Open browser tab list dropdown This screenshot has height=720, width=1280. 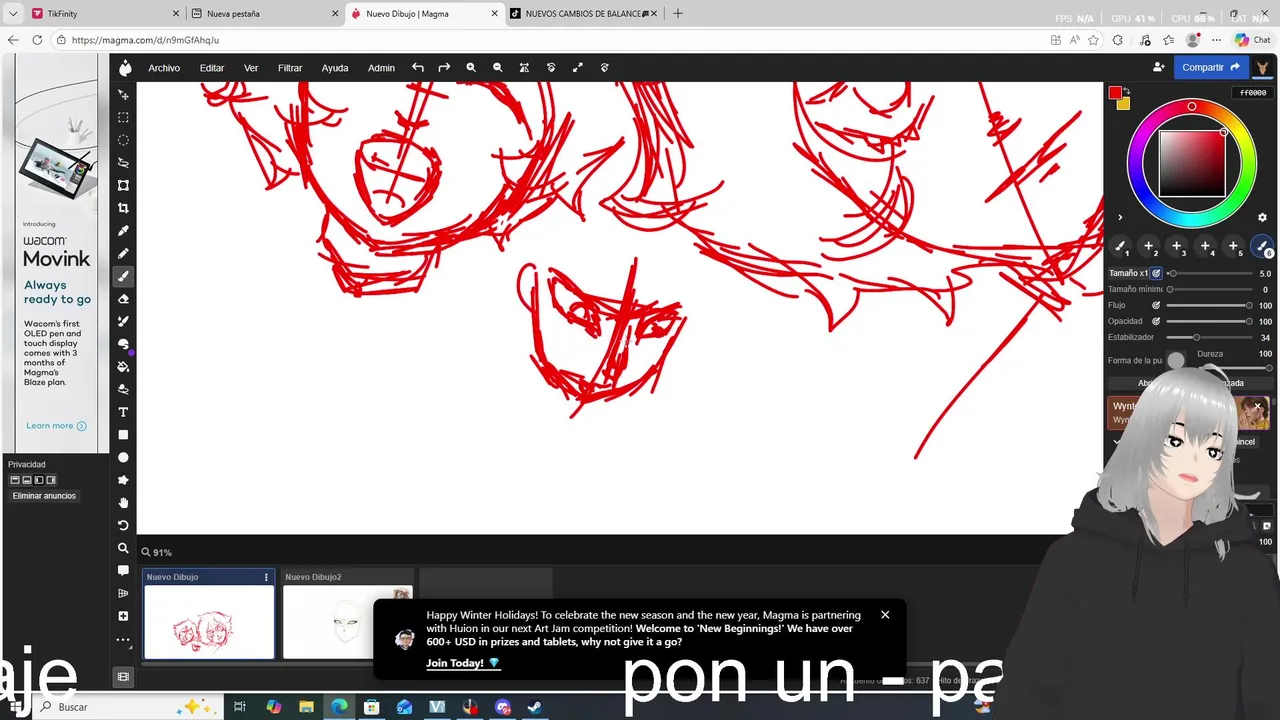(13, 14)
